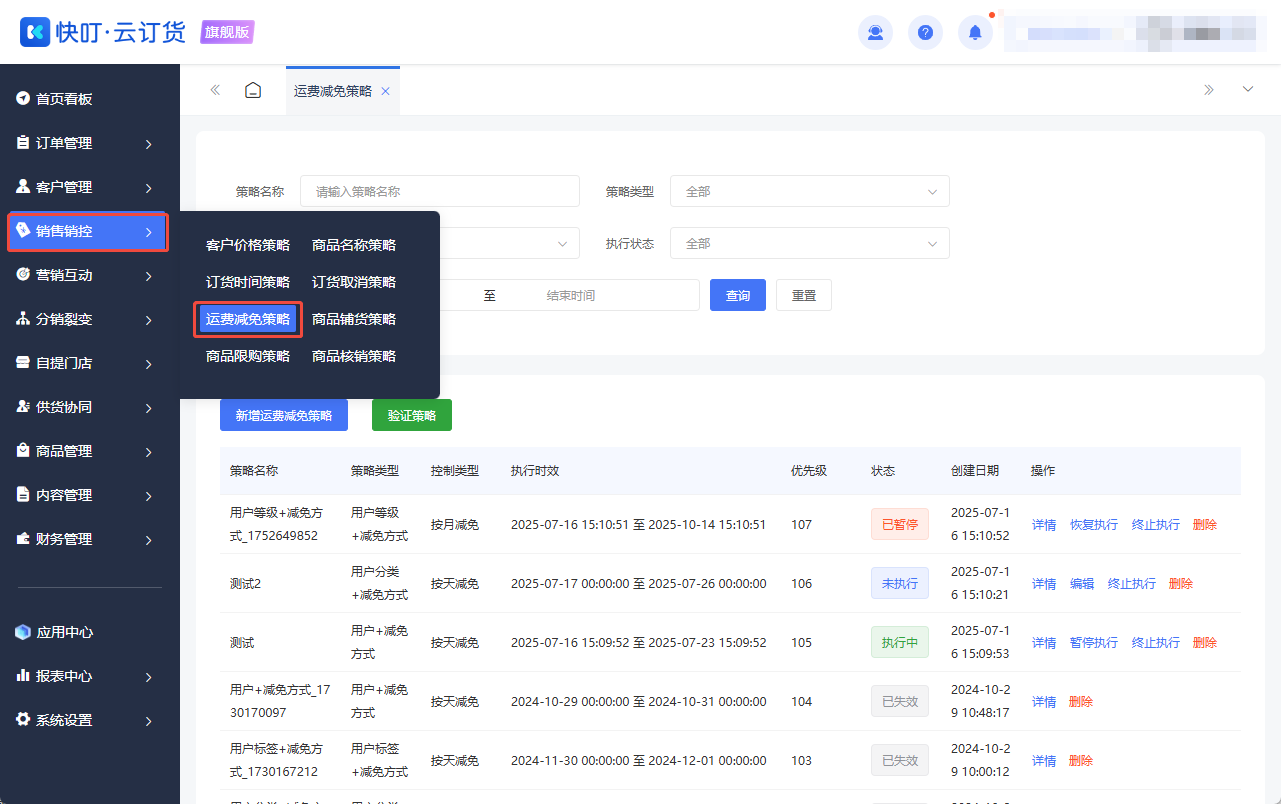The height and width of the screenshot is (804, 1281).
Task: Choose 订货取消策略 from submenu
Action: [x=354, y=282]
